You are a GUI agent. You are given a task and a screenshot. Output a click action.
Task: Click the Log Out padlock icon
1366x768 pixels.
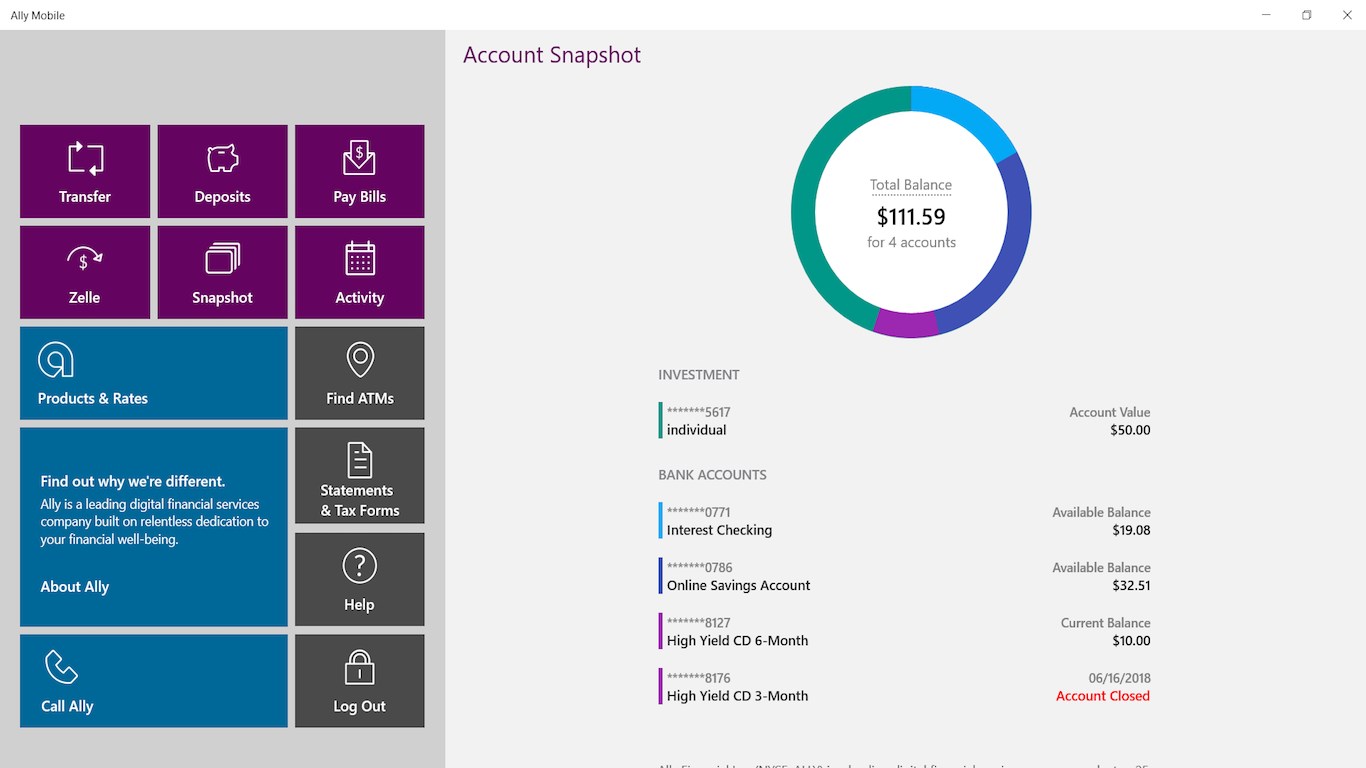click(x=359, y=667)
